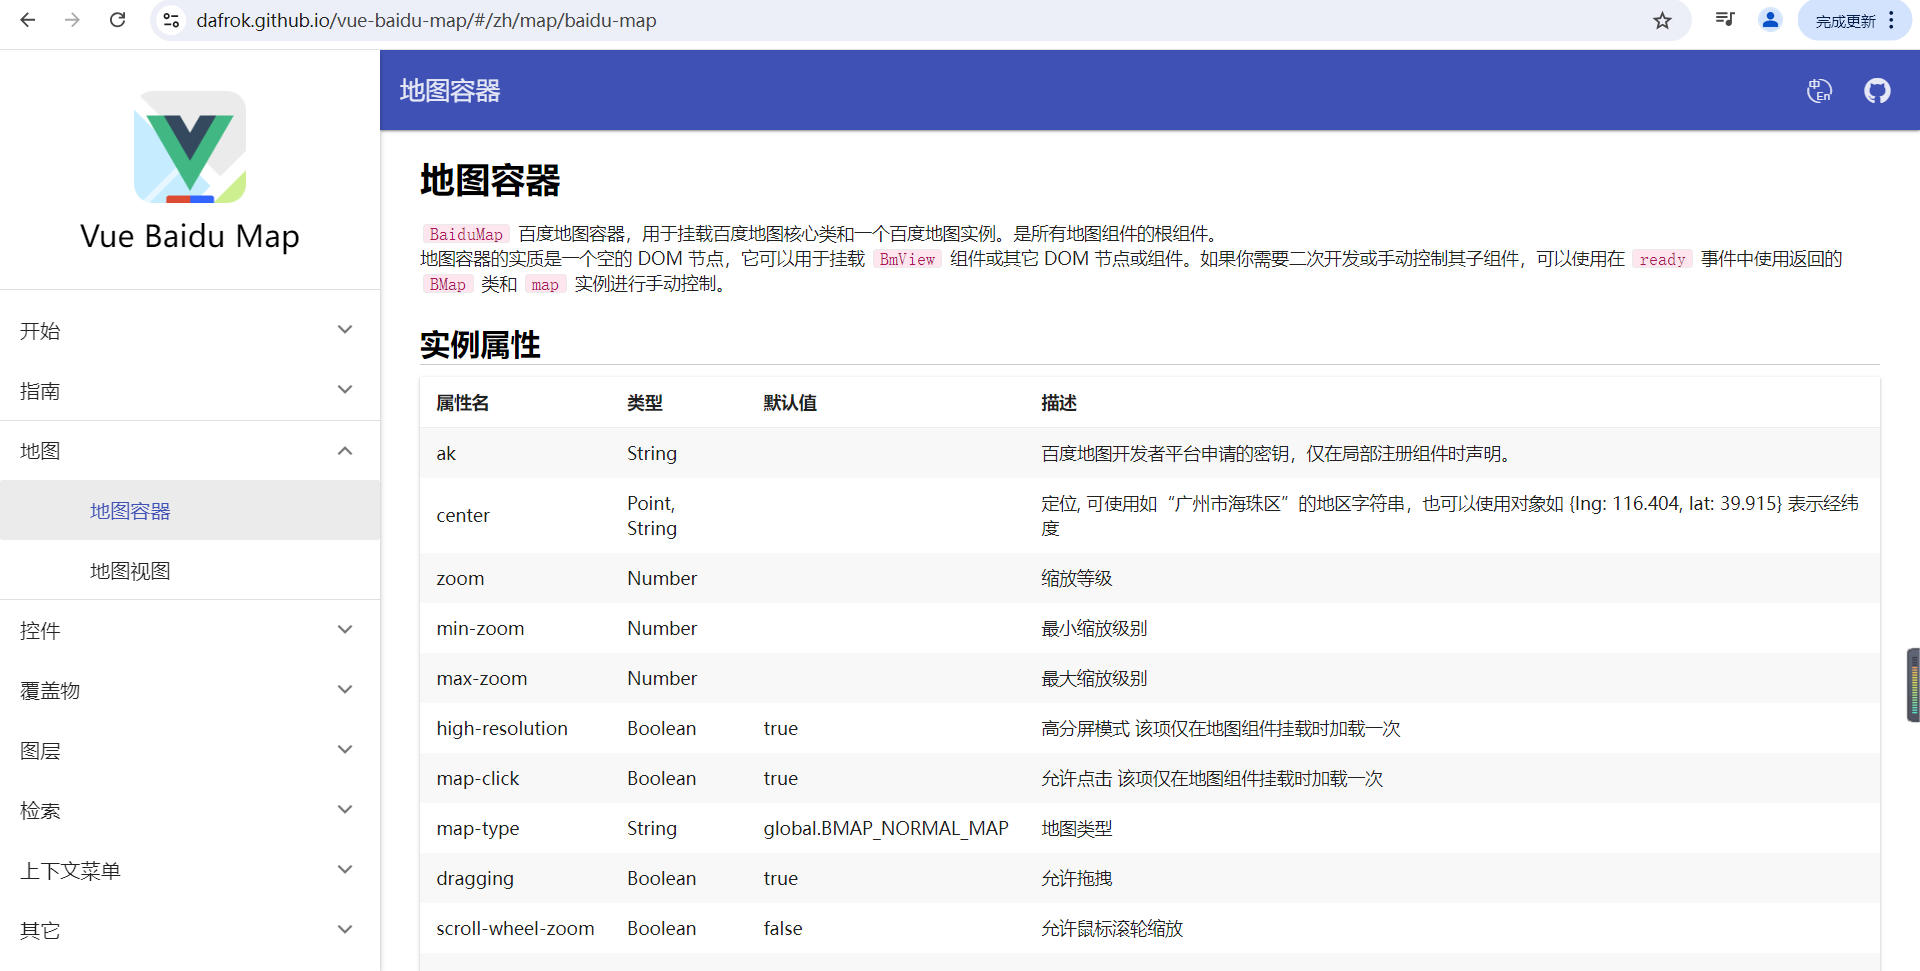Switch language with the translate icon
The image size is (1920, 971).
coord(1819,91)
